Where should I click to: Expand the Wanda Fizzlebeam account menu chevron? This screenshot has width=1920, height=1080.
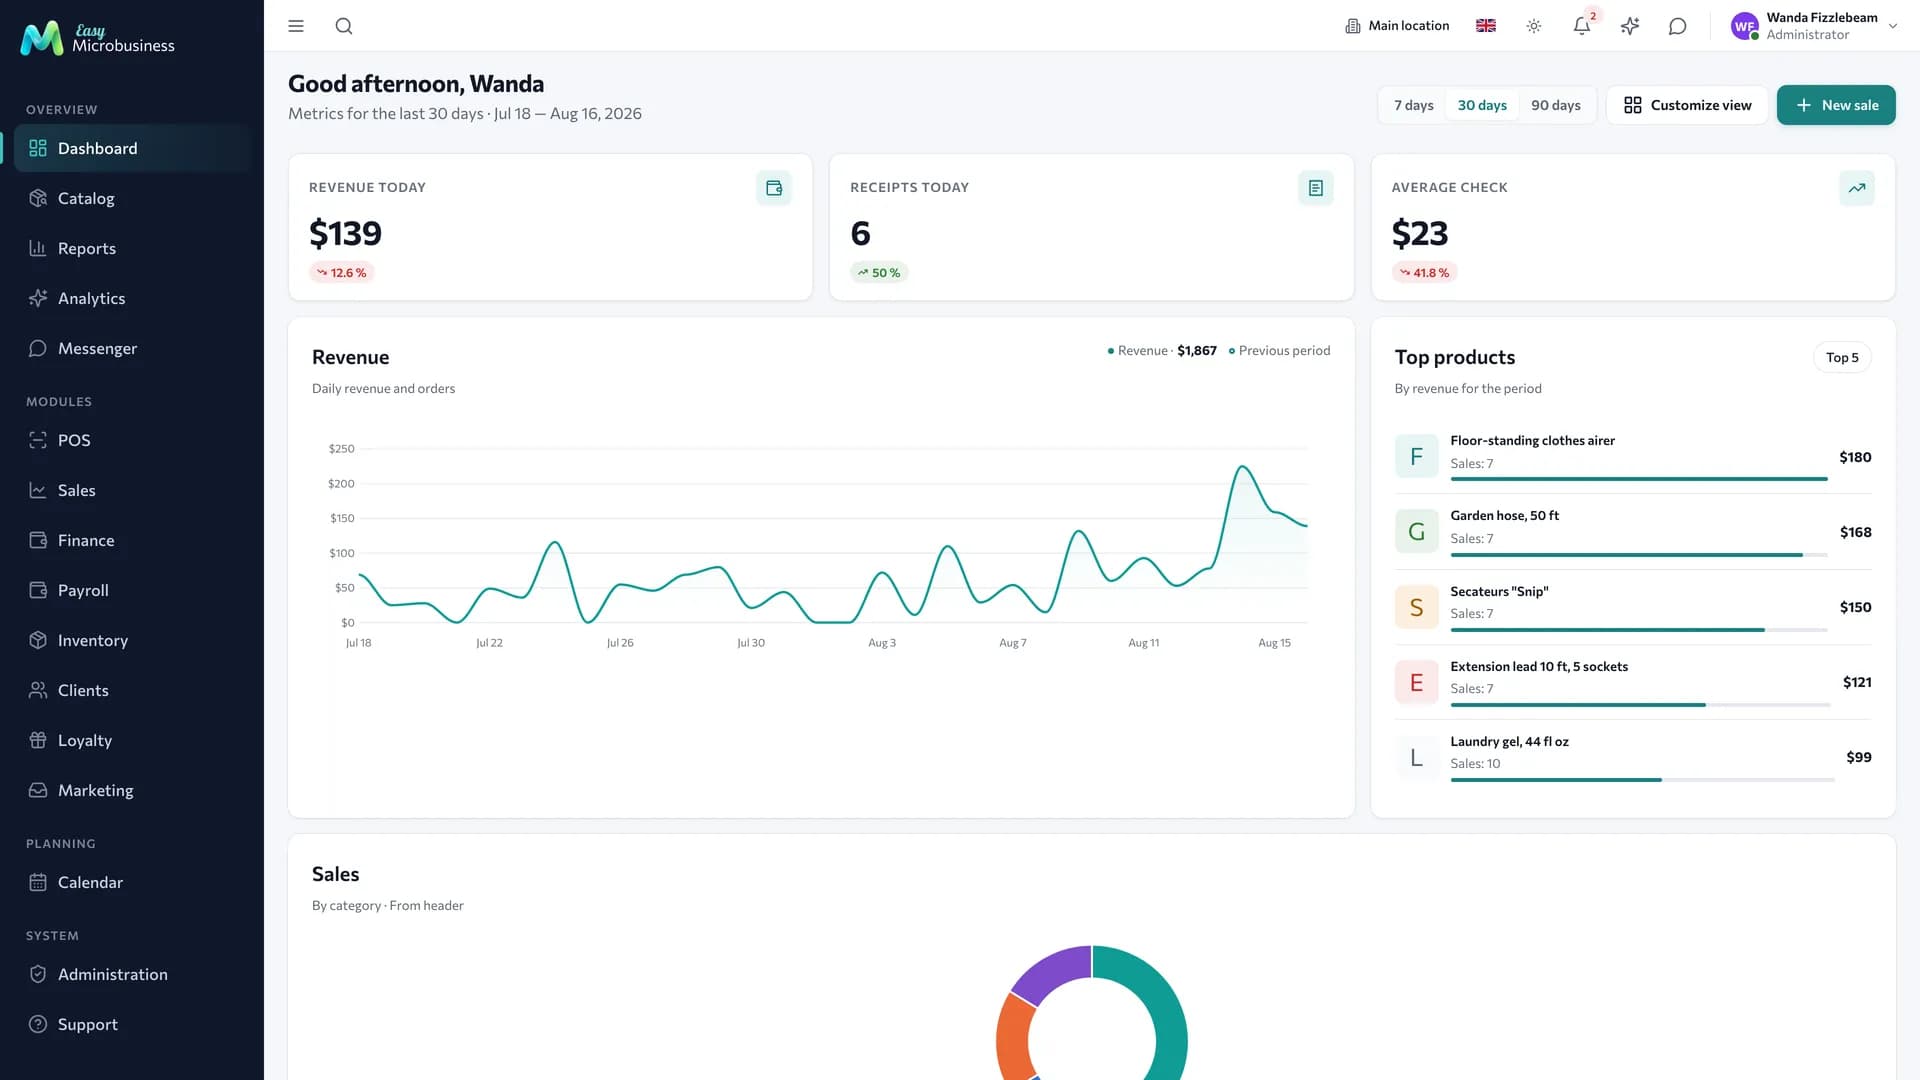point(1893,26)
